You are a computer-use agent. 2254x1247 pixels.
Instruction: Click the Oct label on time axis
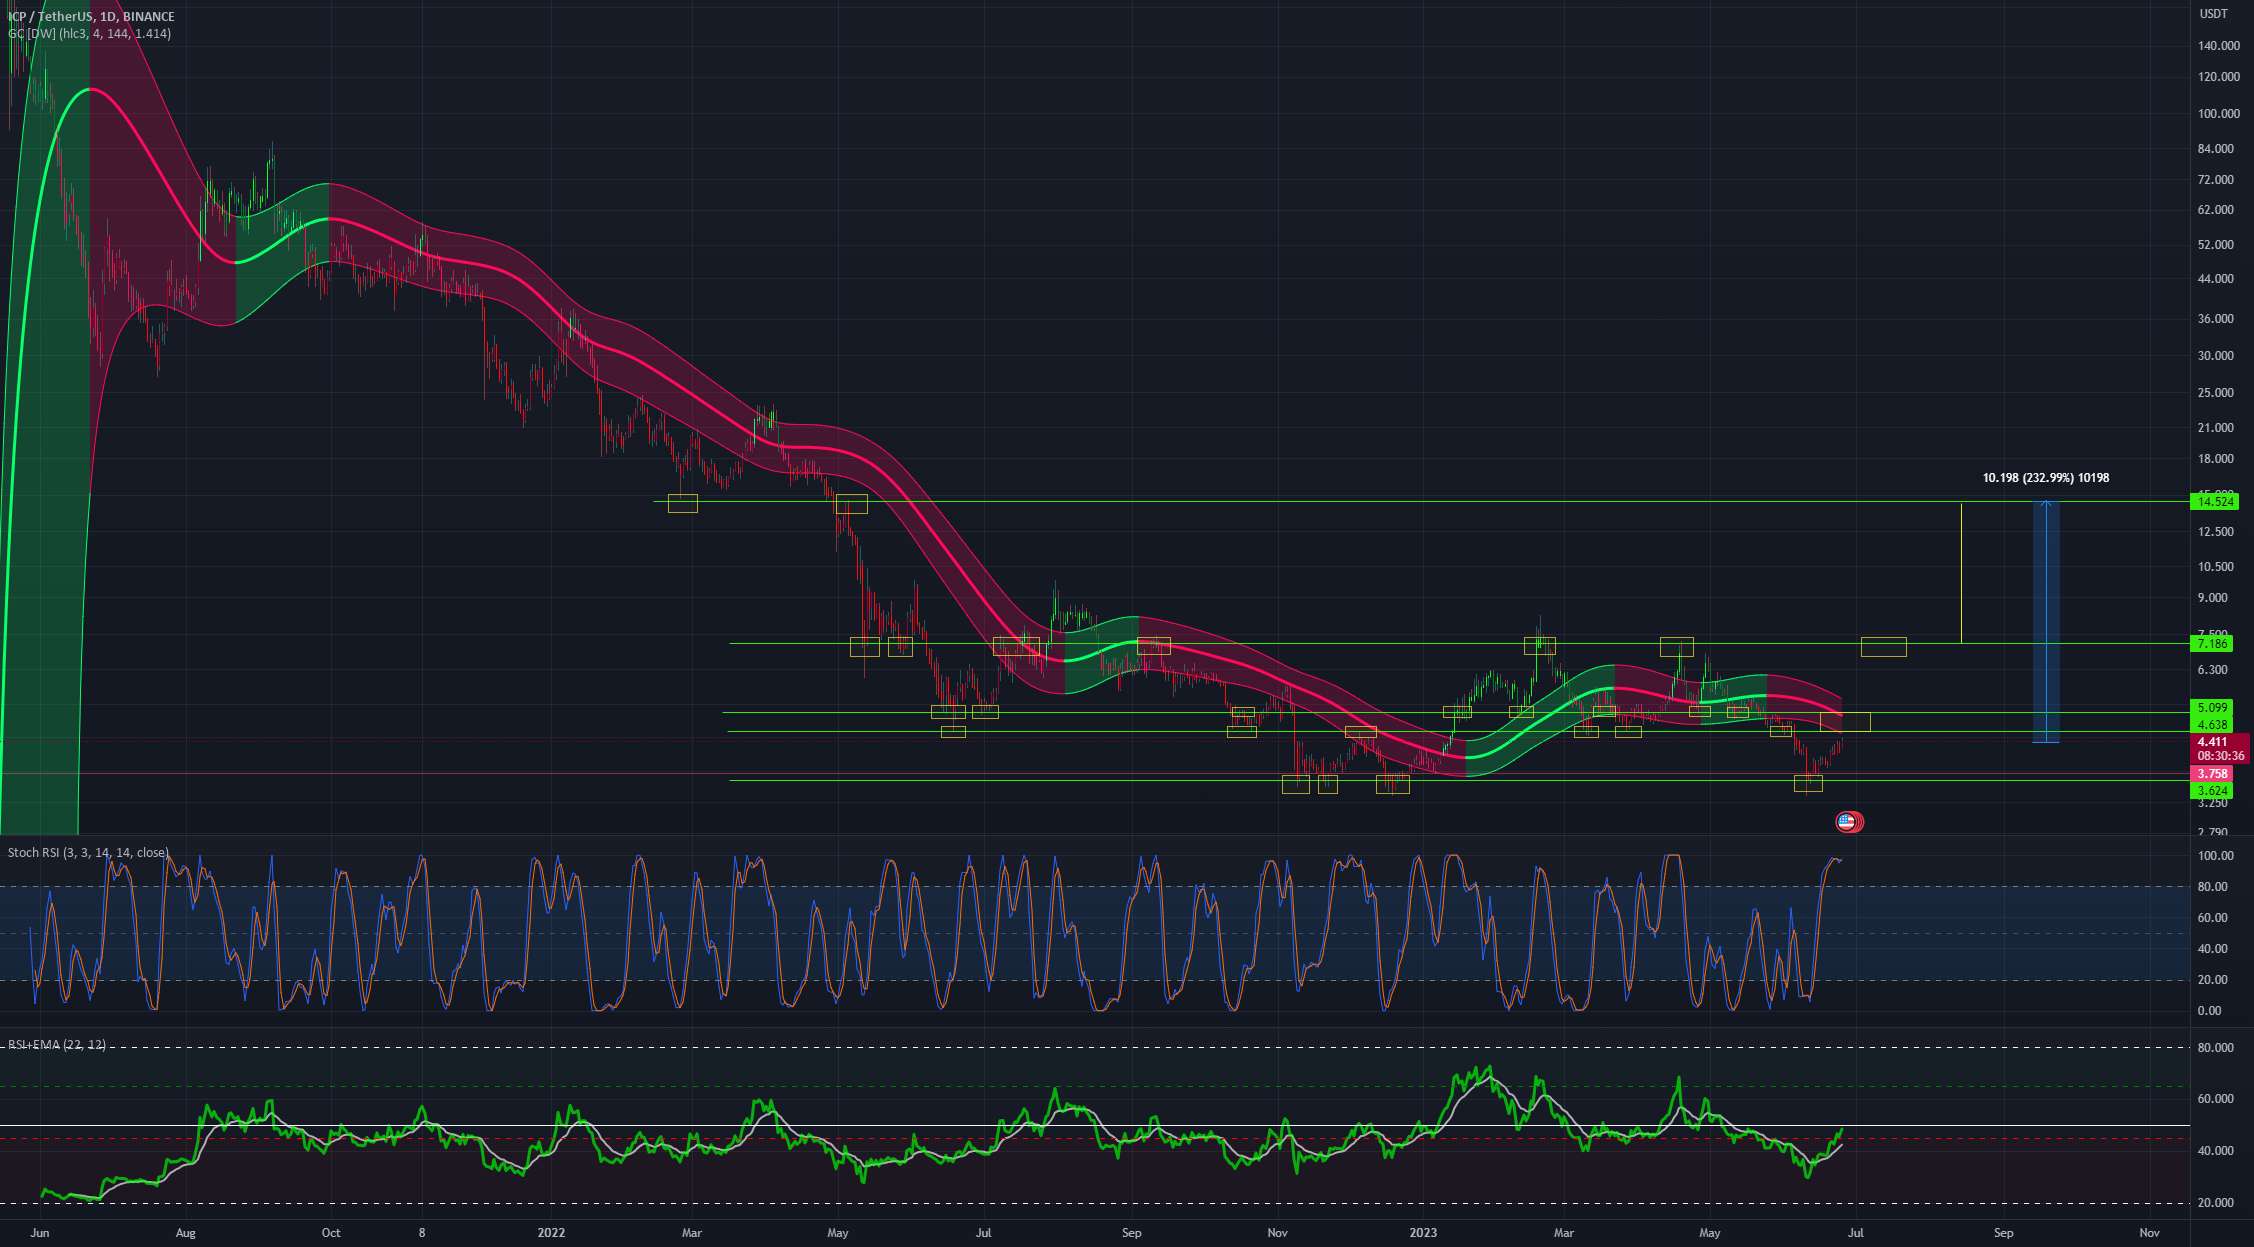point(331,1232)
